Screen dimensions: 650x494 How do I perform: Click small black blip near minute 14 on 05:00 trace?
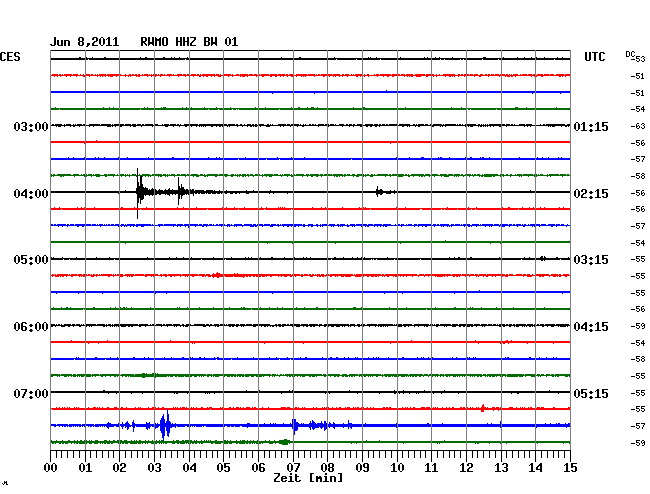pyautogui.click(x=543, y=259)
